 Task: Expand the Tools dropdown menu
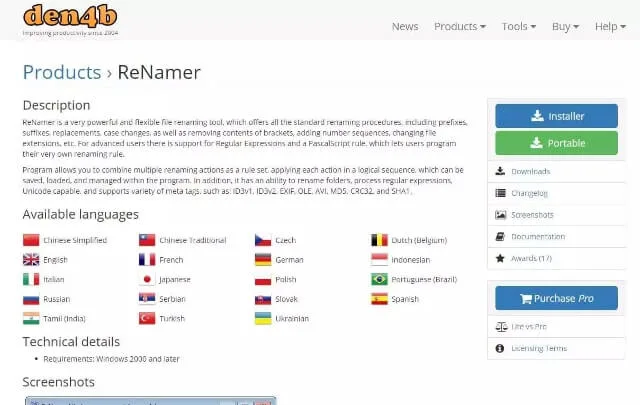518,27
